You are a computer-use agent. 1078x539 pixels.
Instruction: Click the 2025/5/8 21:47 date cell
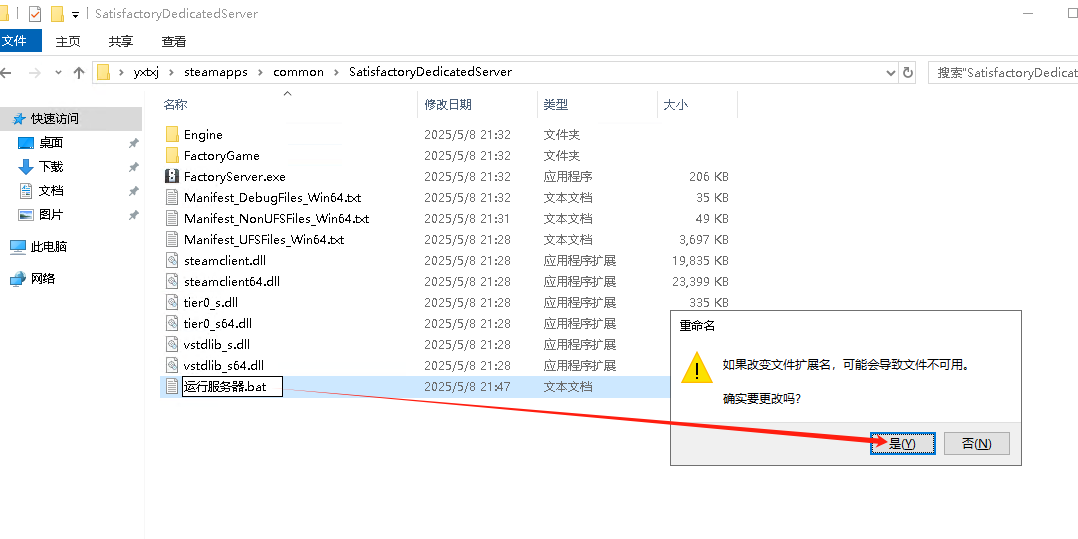pos(468,386)
